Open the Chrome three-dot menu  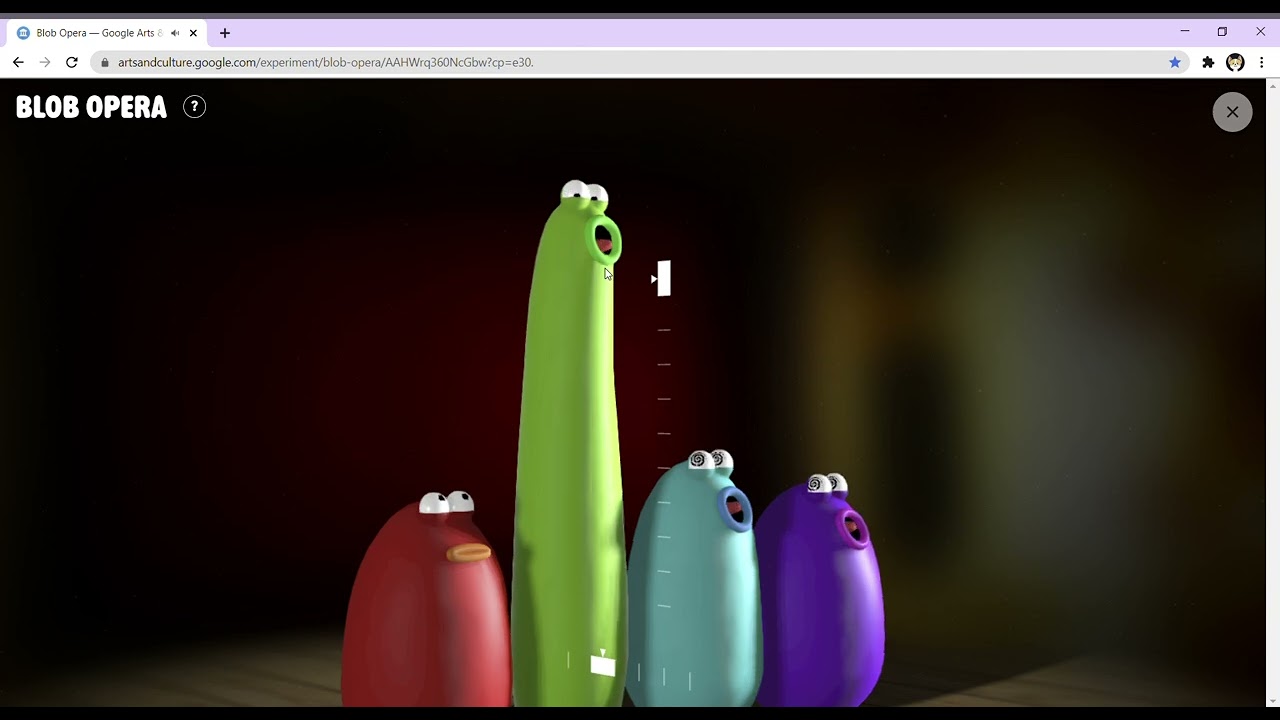1262,62
